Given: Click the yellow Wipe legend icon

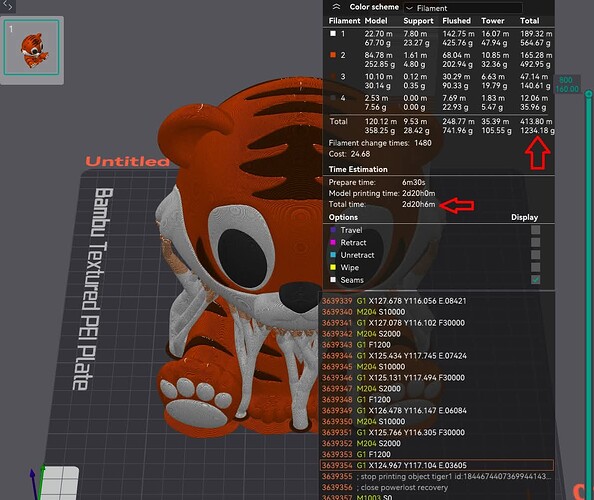Looking at the screenshot, I should click(333, 267).
